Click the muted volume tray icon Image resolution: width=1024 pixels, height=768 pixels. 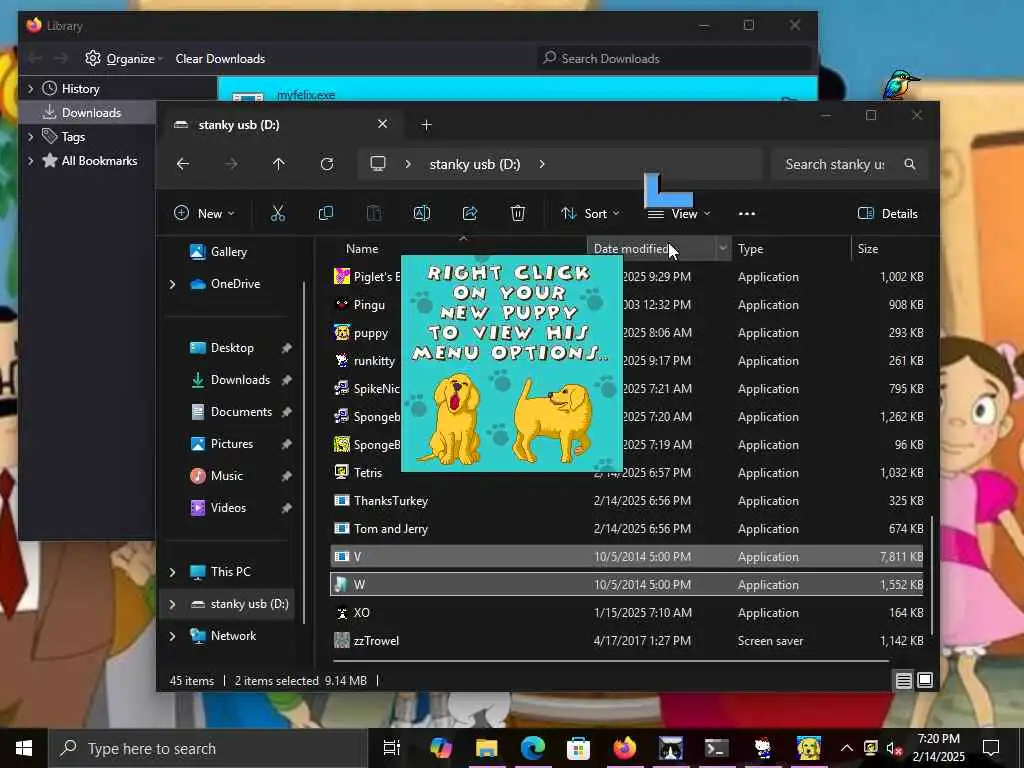point(894,748)
